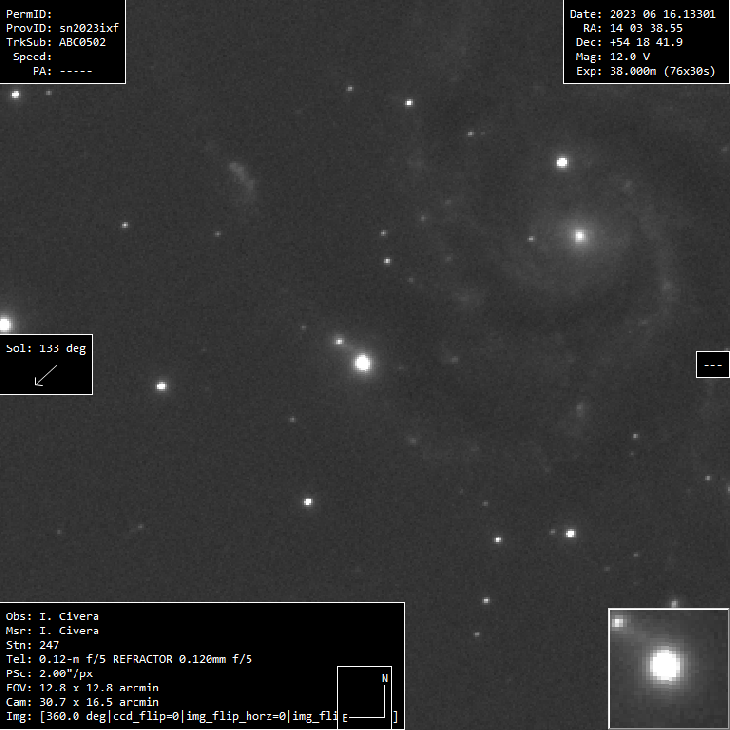Viewport: 730px width, 730px height.
Task: Select the RA 14 03 38.55 value
Action: [646, 28]
